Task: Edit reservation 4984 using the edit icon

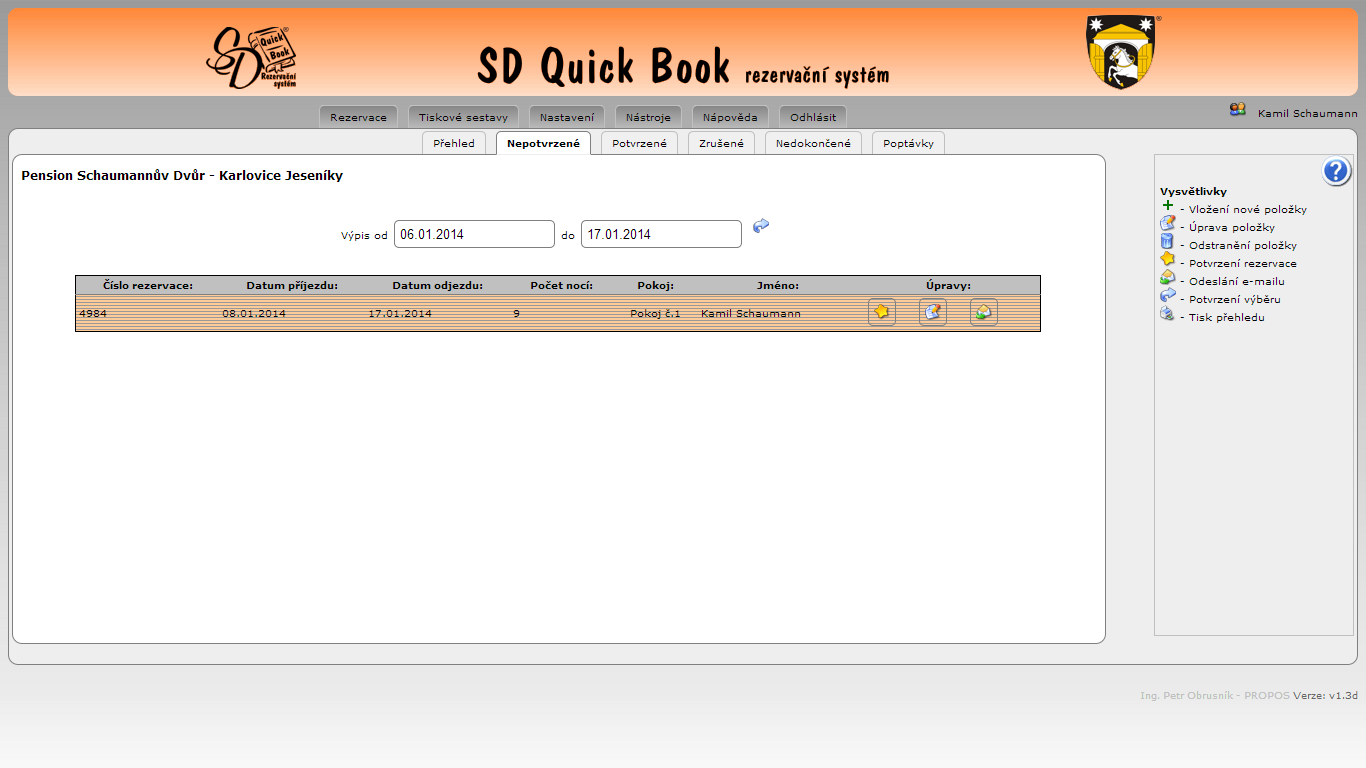Action: 933,312
